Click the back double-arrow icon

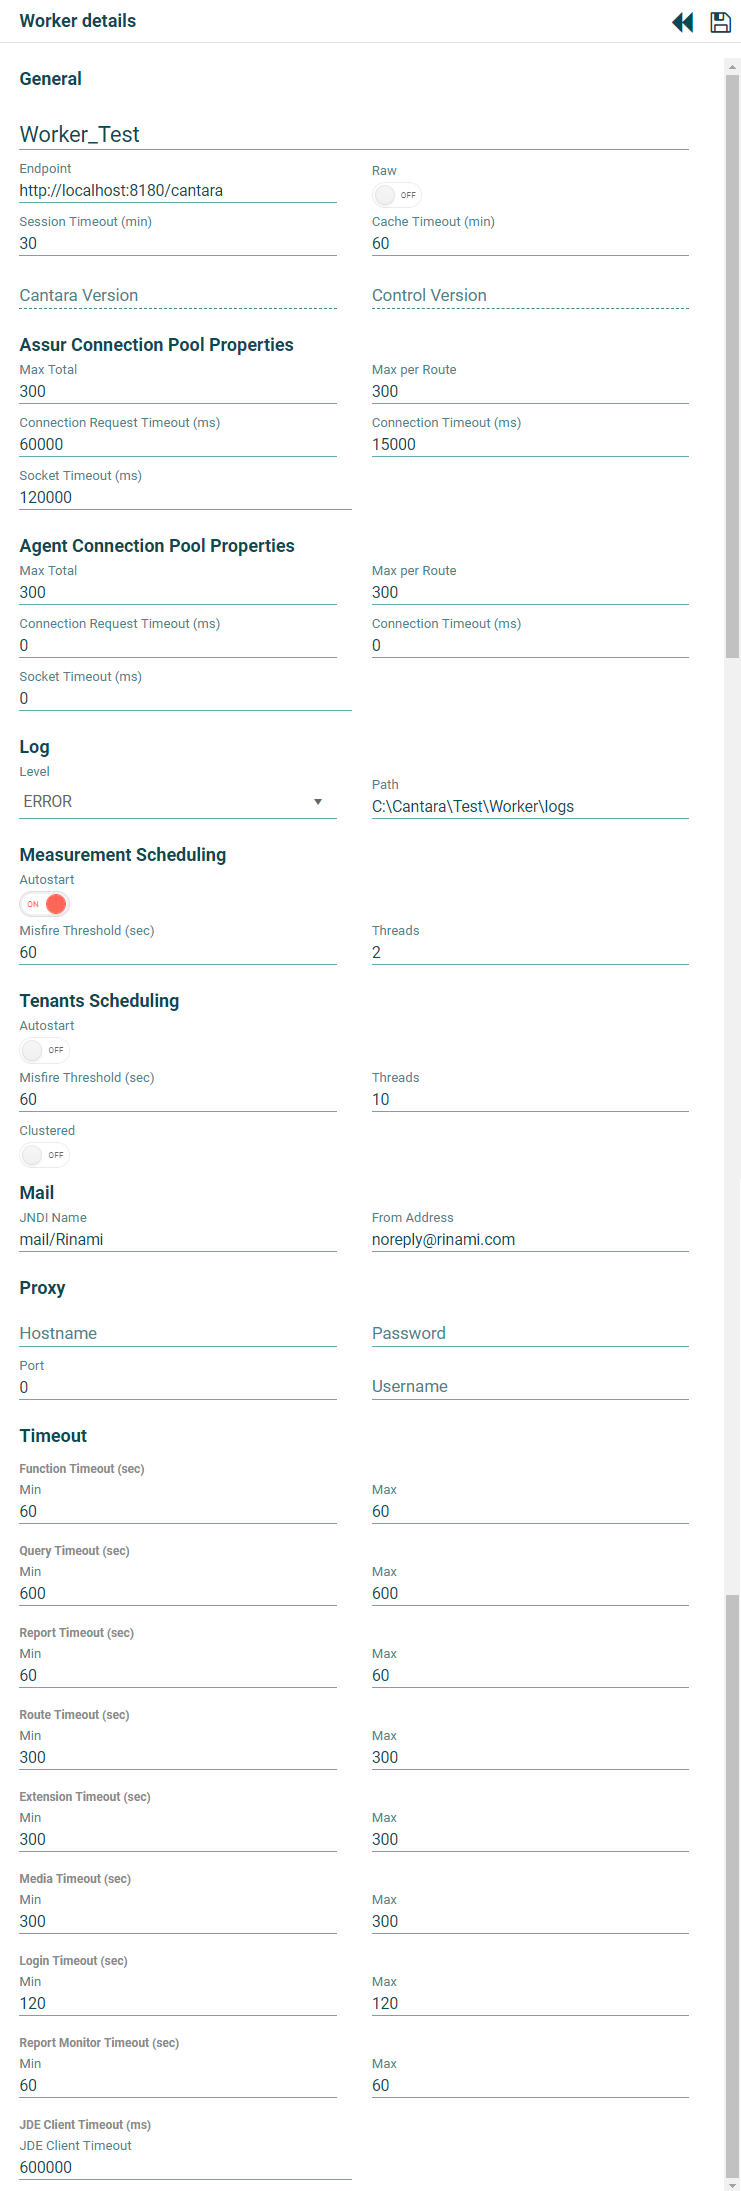(x=683, y=22)
